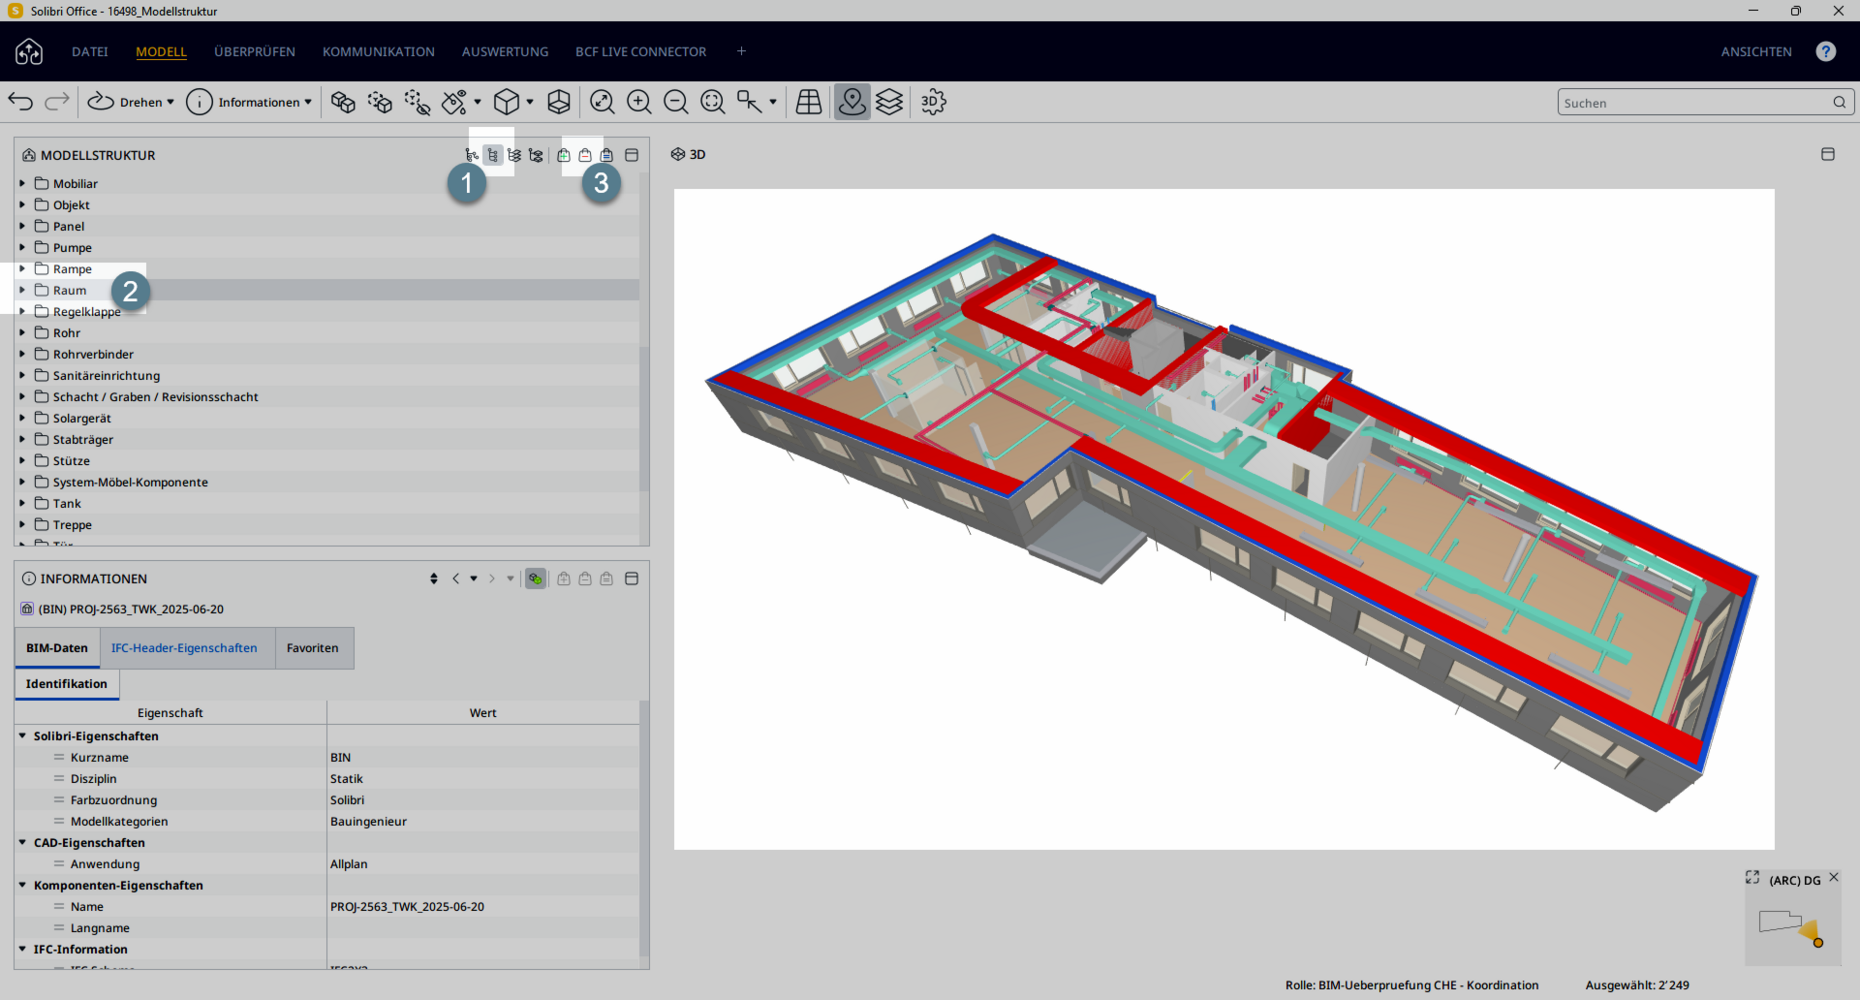The height and width of the screenshot is (1000, 1860).
Task: Select the Identifikation subtab
Action: pos(67,684)
